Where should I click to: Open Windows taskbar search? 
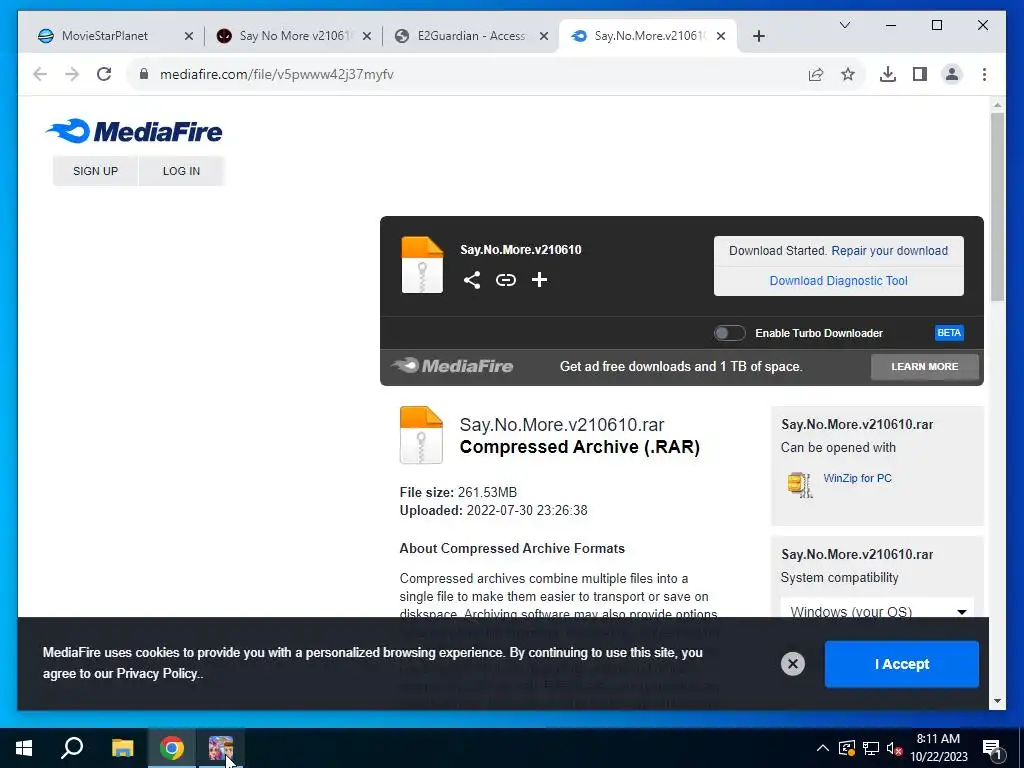click(72, 748)
